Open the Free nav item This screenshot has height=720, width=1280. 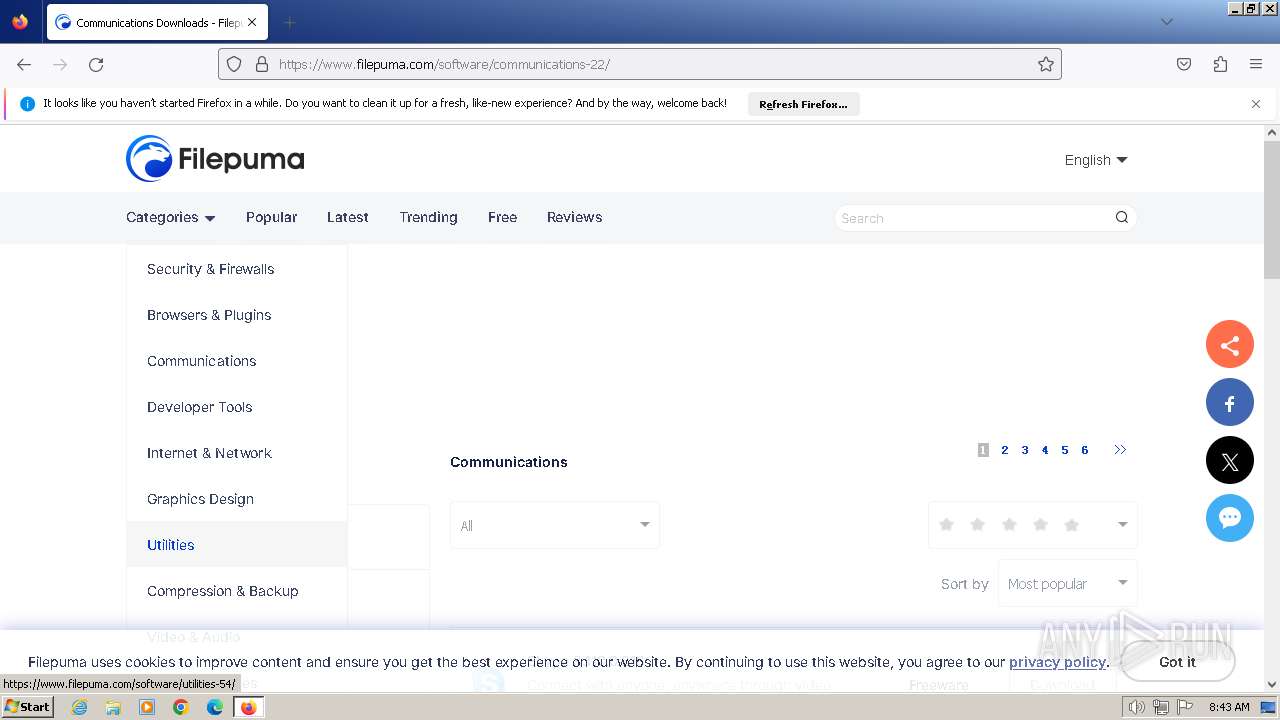[x=502, y=217]
